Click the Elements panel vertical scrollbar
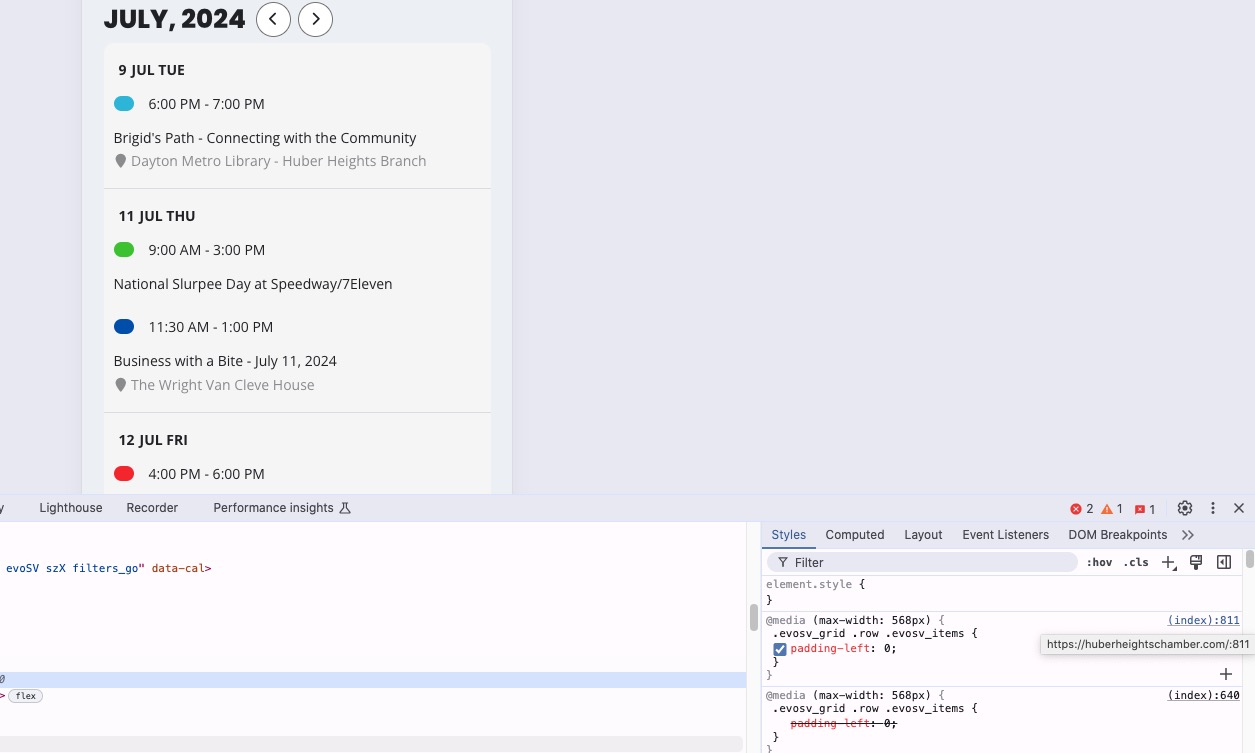Image resolution: width=1255 pixels, height=753 pixels. (x=754, y=618)
